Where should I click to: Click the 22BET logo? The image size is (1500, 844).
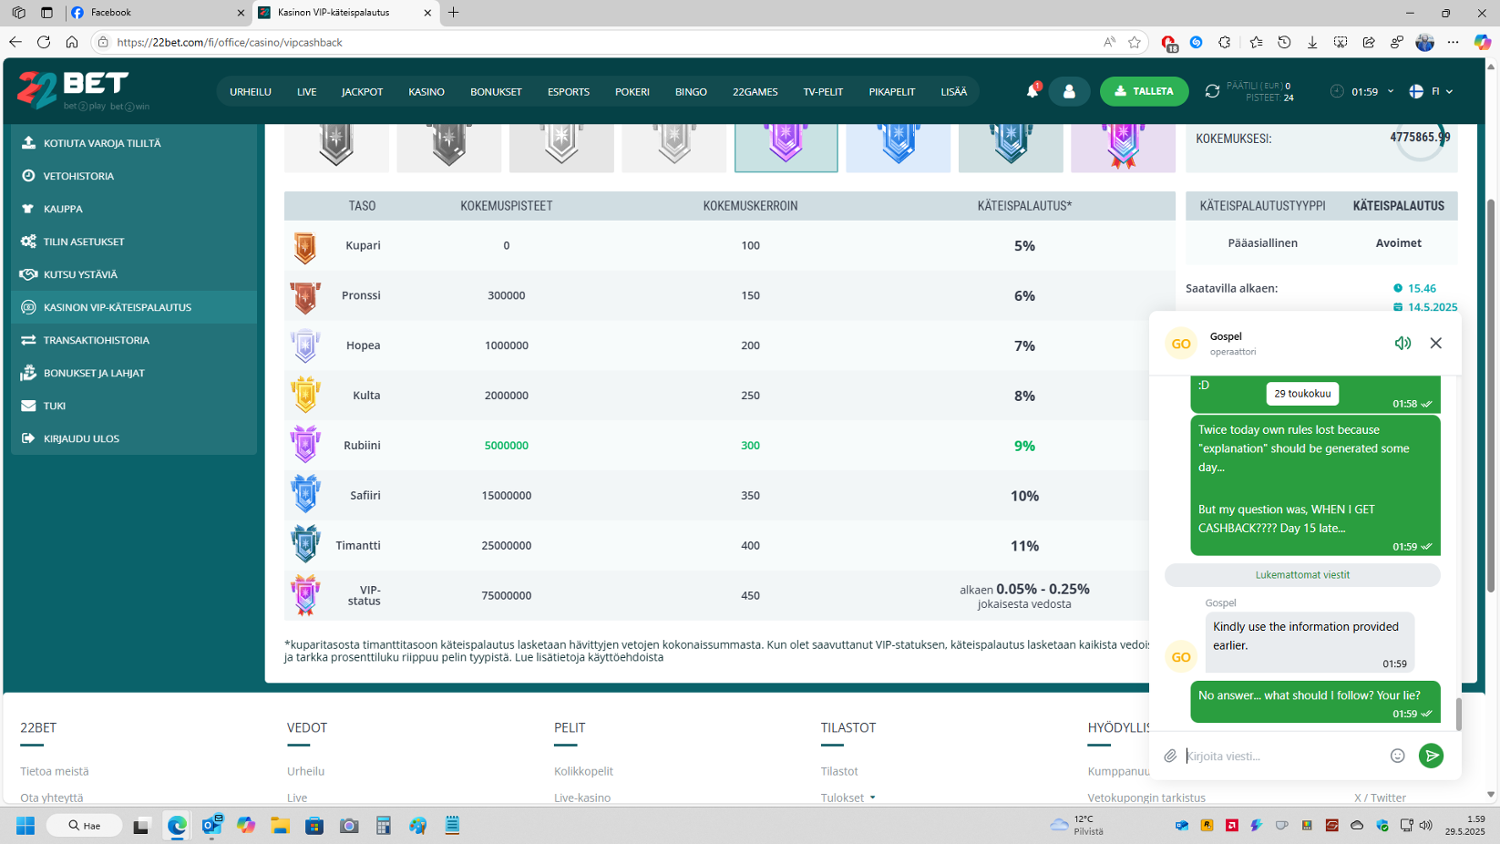coord(73,91)
